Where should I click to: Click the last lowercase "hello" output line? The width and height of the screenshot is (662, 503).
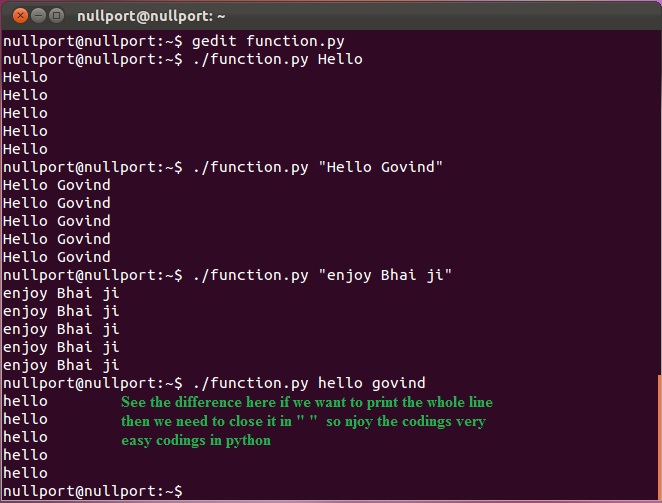(x=25, y=473)
